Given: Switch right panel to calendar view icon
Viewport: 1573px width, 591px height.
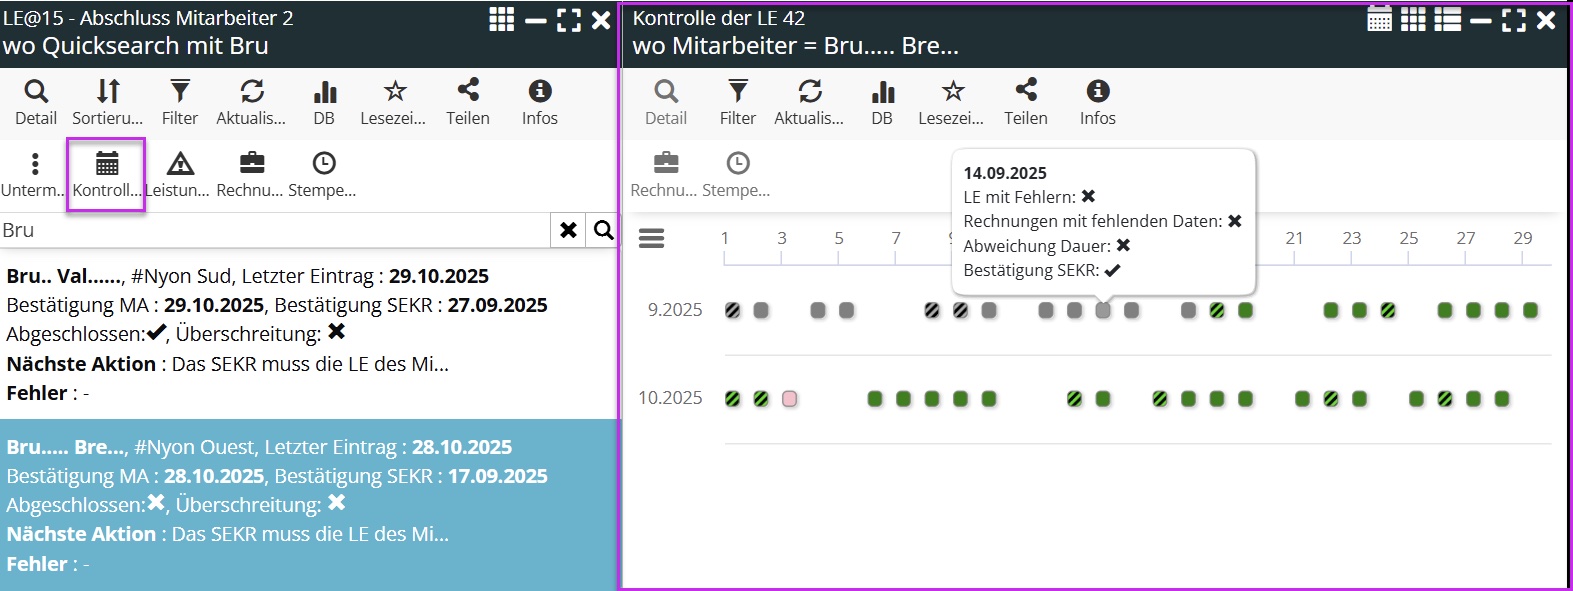Looking at the screenshot, I should point(1379,19).
